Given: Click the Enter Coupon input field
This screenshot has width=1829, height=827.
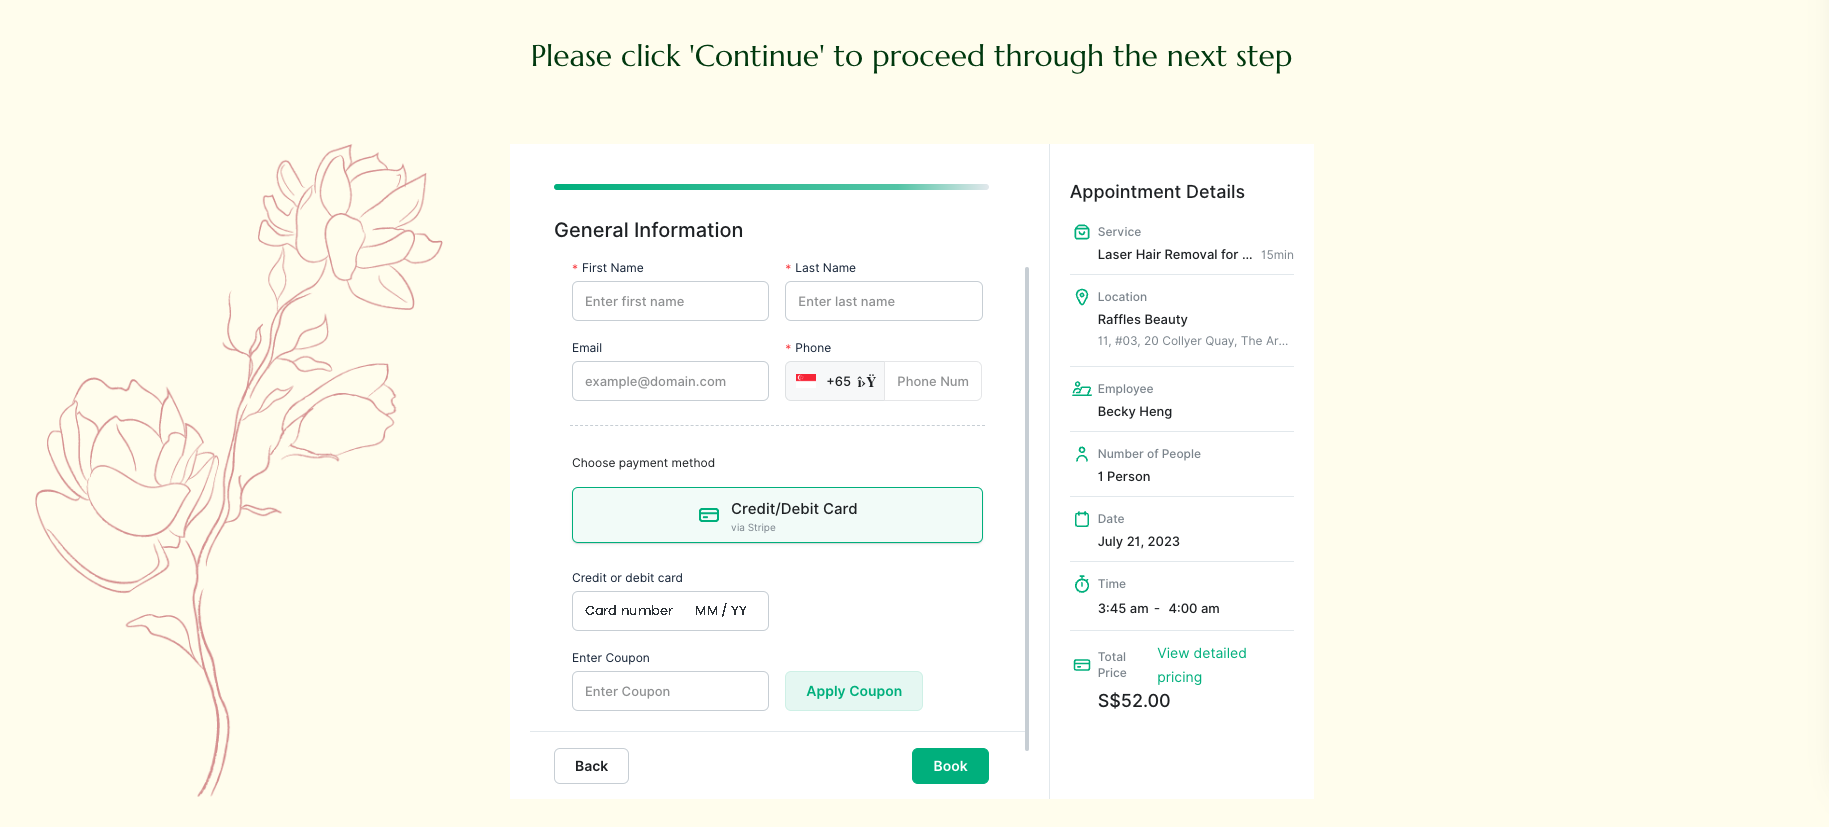Looking at the screenshot, I should [x=670, y=691].
